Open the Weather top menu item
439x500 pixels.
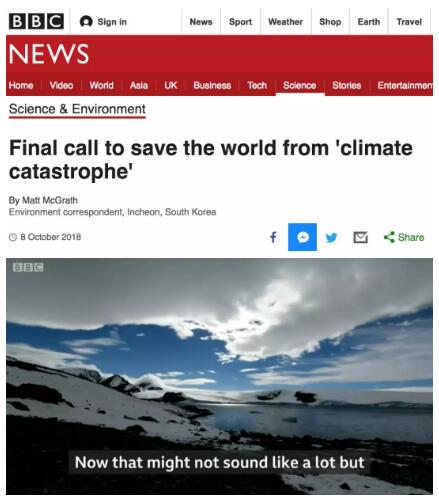point(286,22)
